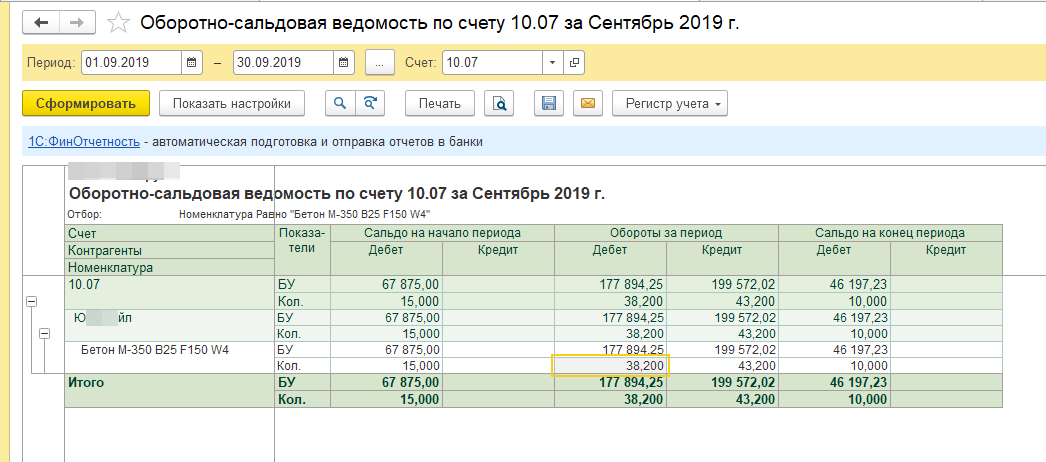Add report to favorites with star
Image resolution: width=1046 pixels, height=462 pixels.
[x=118, y=22]
